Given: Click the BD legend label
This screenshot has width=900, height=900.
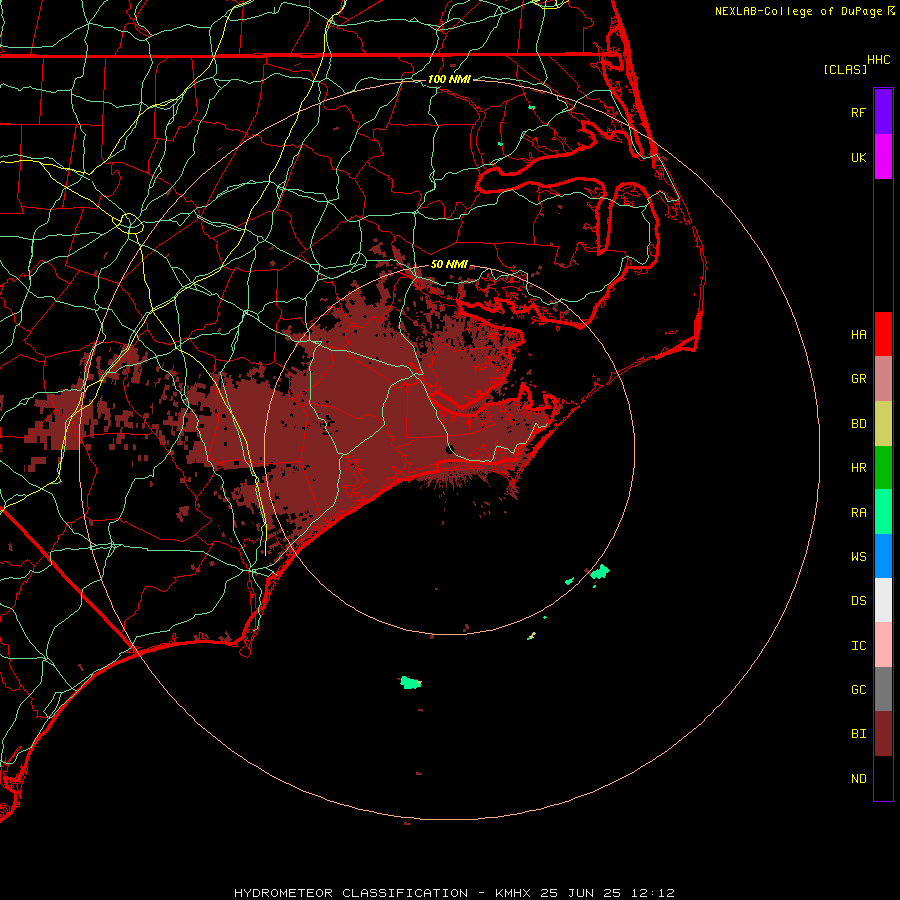Looking at the screenshot, I should pyautogui.click(x=858, y=424).
